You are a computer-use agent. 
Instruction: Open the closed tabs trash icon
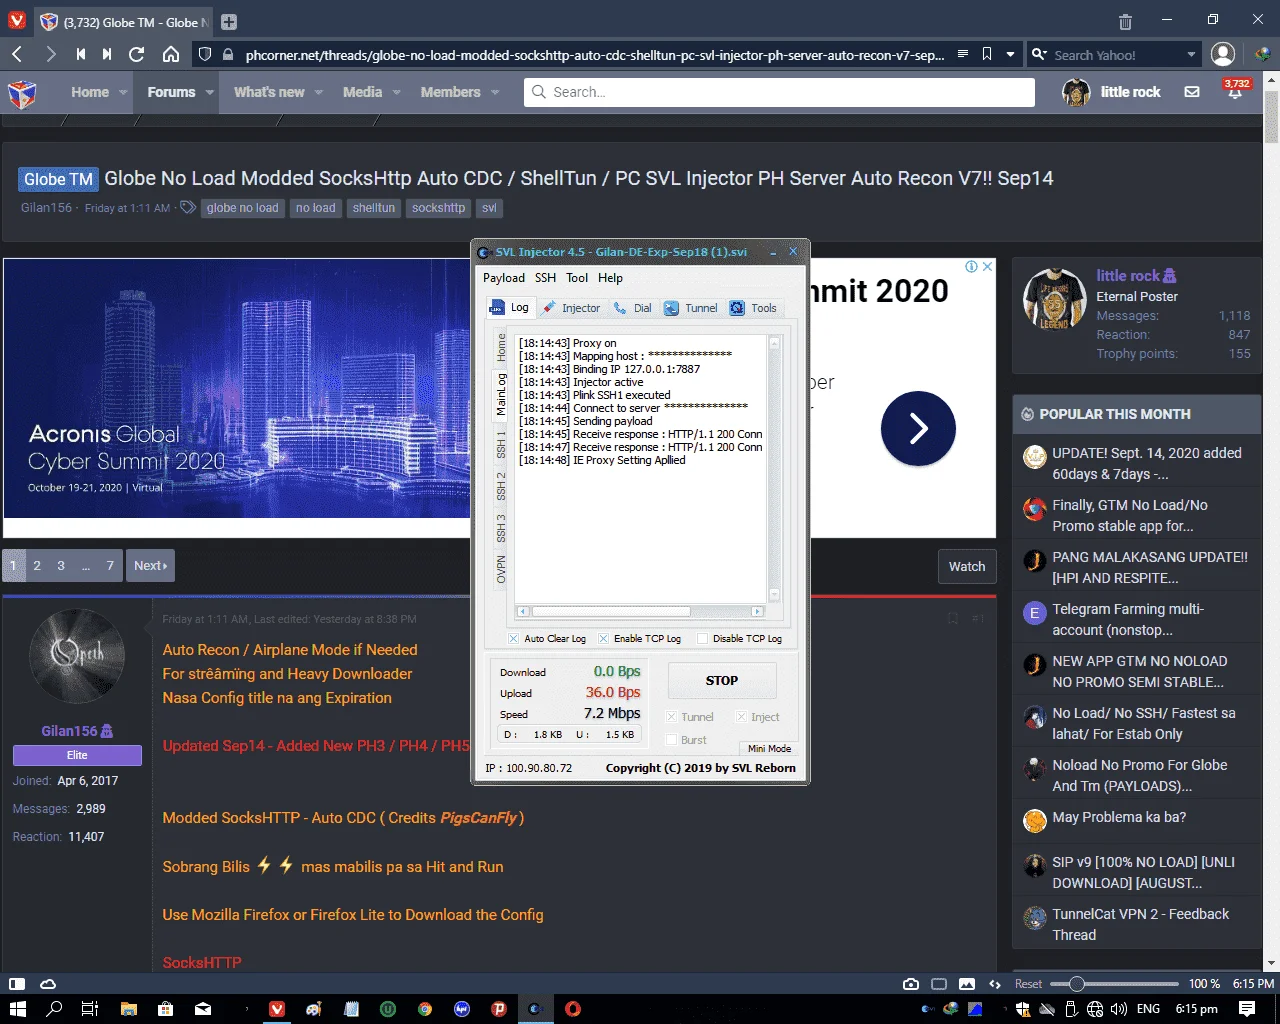(1125, 21)
